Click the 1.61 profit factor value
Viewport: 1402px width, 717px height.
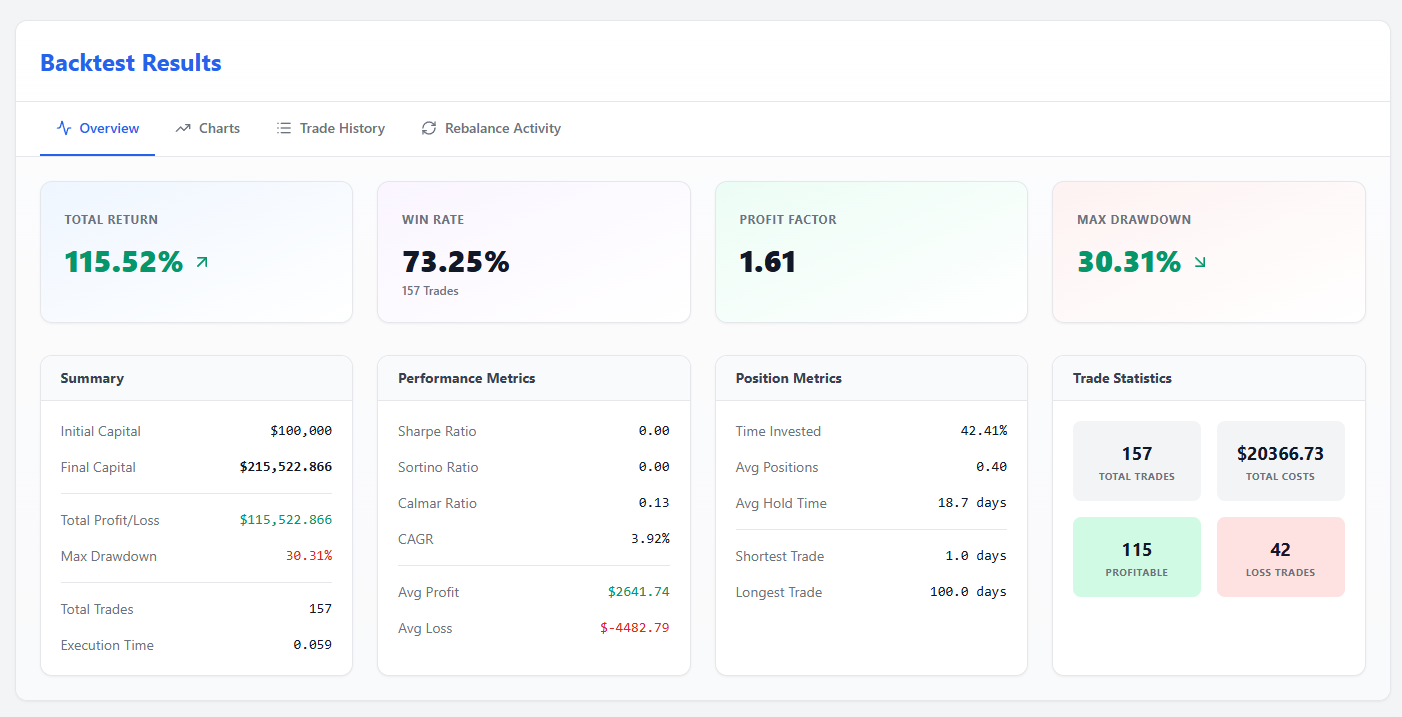pyautogui.click(x=768, y=262)
